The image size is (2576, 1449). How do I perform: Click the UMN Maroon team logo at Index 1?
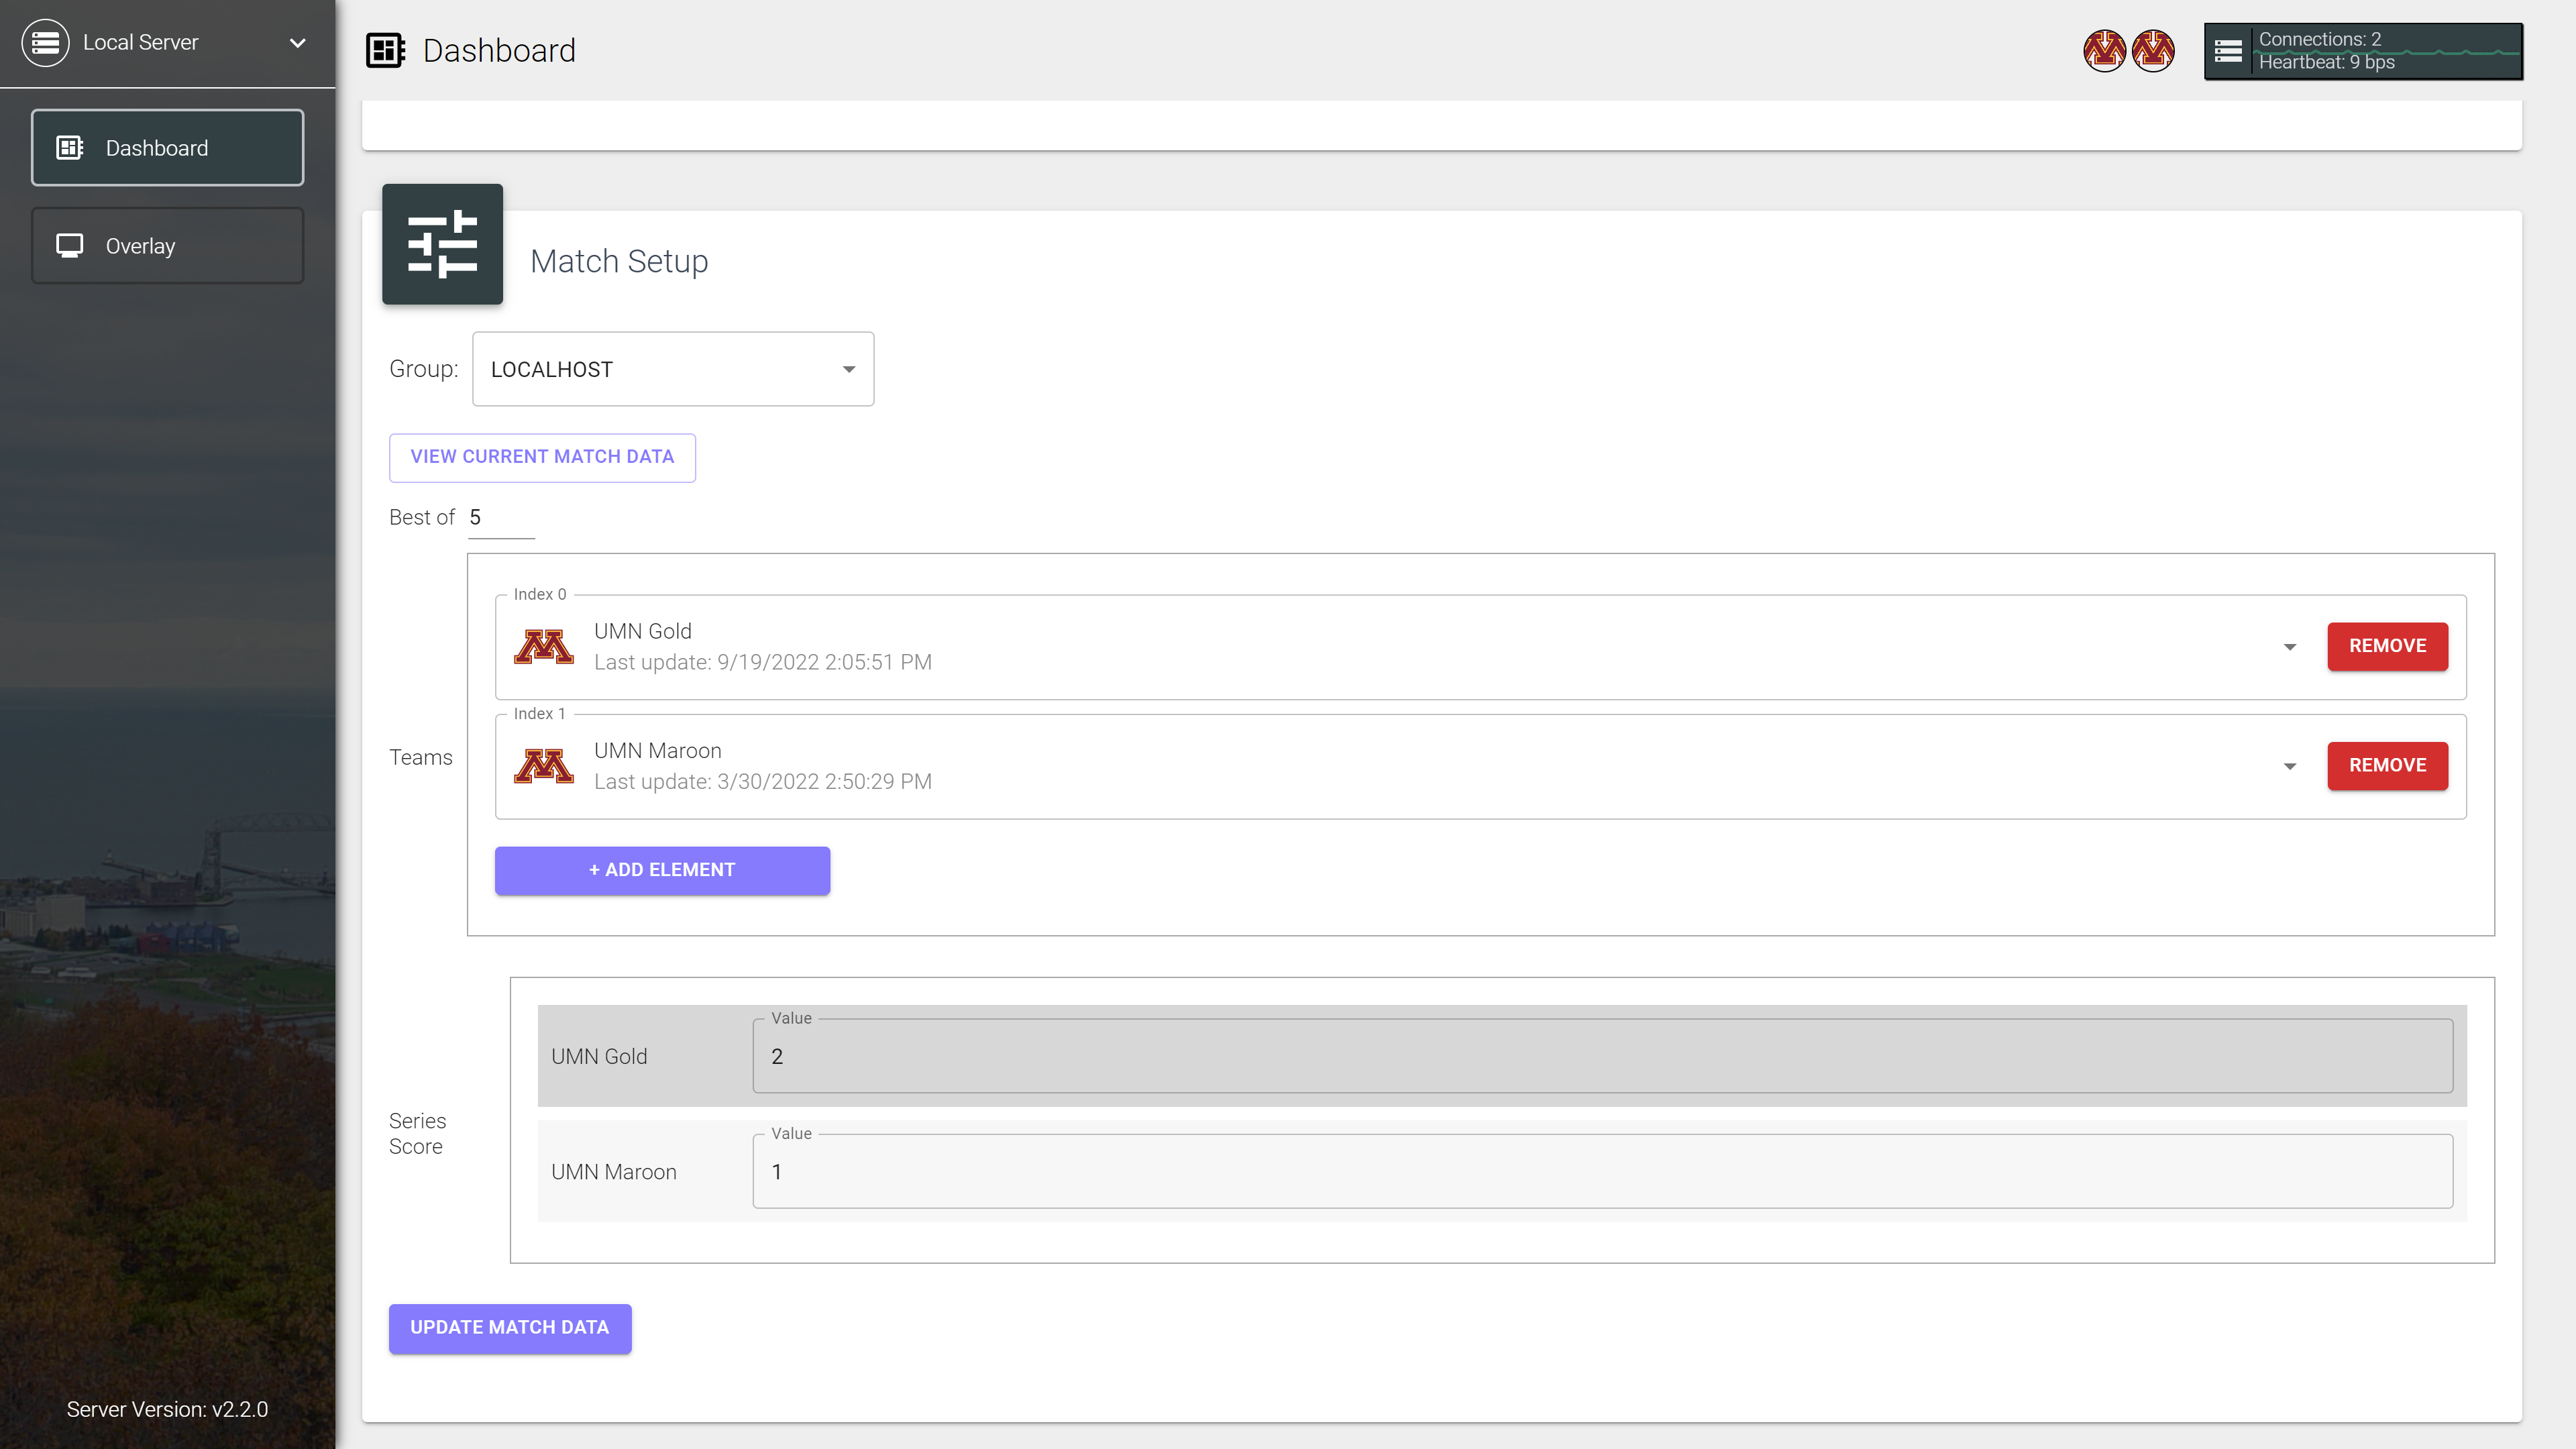(x=544, y=766)
